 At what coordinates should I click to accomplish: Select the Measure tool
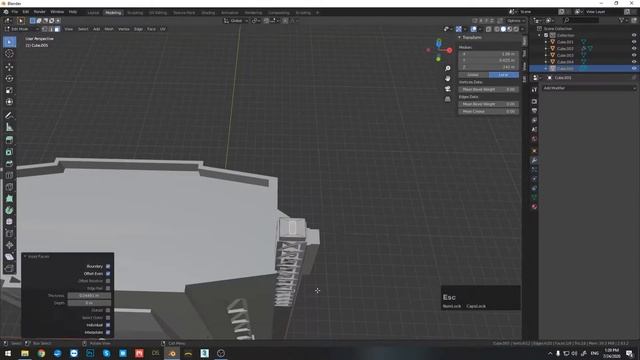click(9, 127)
